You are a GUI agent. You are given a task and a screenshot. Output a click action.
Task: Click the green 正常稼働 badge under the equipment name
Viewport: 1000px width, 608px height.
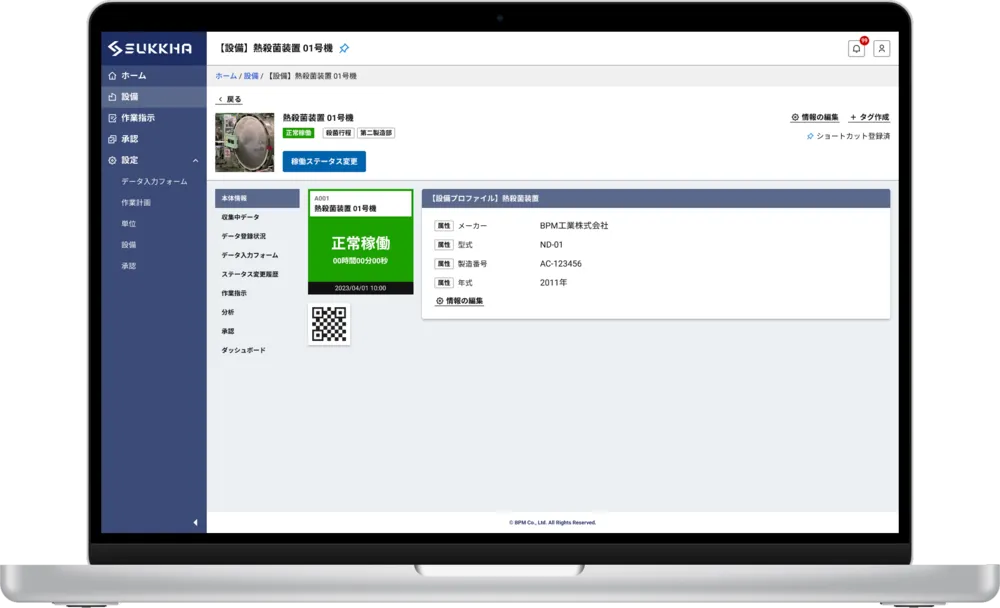click(x=298, y=133)
